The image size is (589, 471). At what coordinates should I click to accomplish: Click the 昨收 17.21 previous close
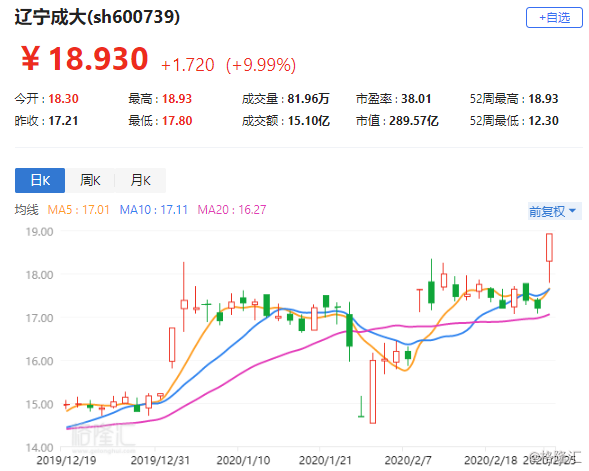coord(47,121)
